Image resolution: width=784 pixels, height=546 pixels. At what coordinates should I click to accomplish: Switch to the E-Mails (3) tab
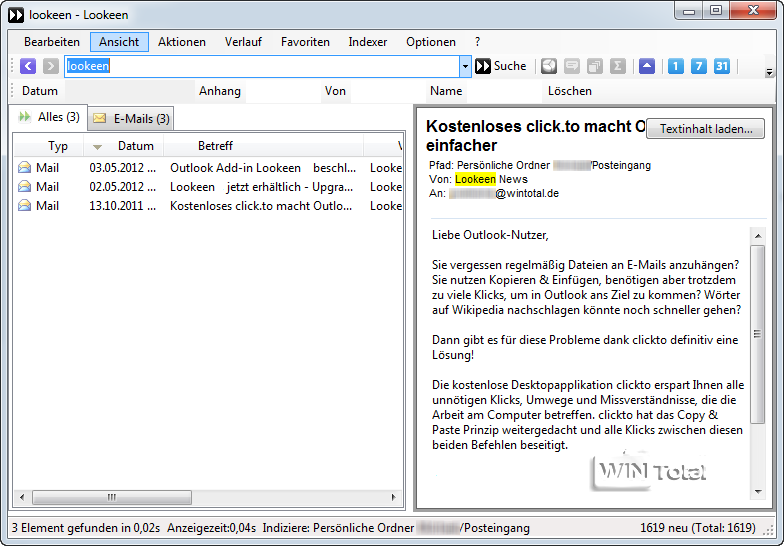pyautogui.click(x=131, y=118)
